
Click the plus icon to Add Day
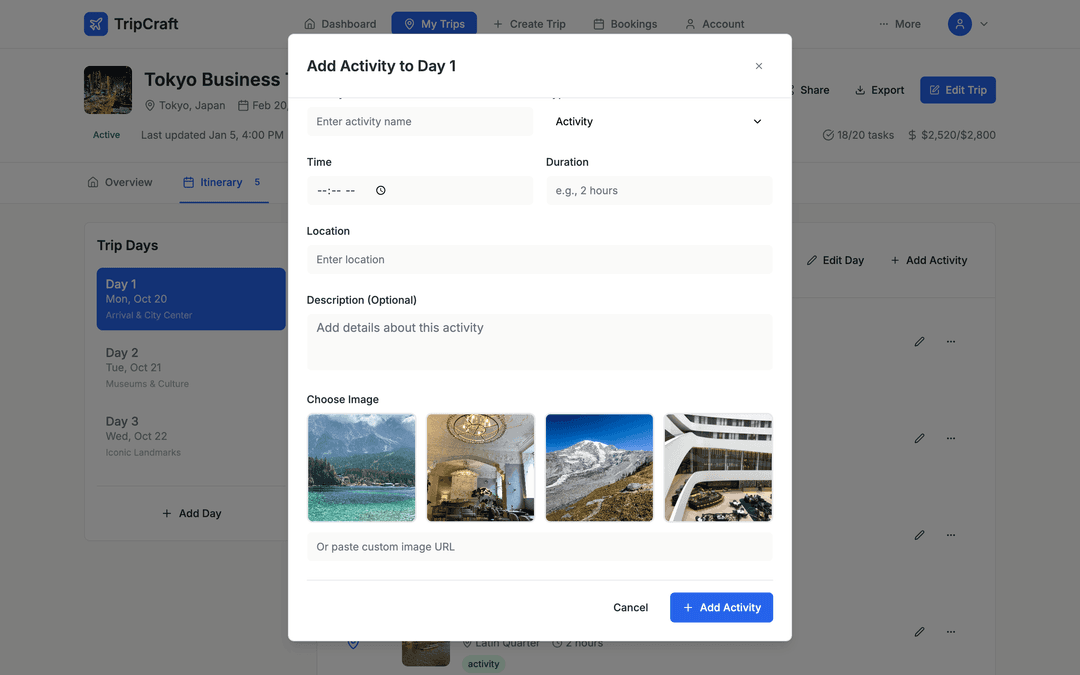pyautogui.click(x=167, y=513)
